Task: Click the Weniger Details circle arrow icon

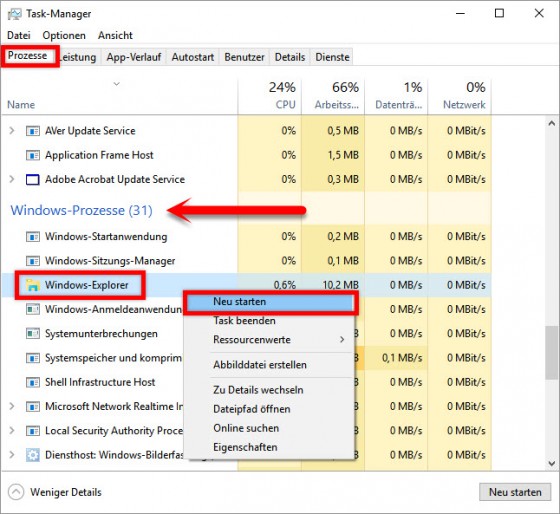Action: click(x=16, y=492)
